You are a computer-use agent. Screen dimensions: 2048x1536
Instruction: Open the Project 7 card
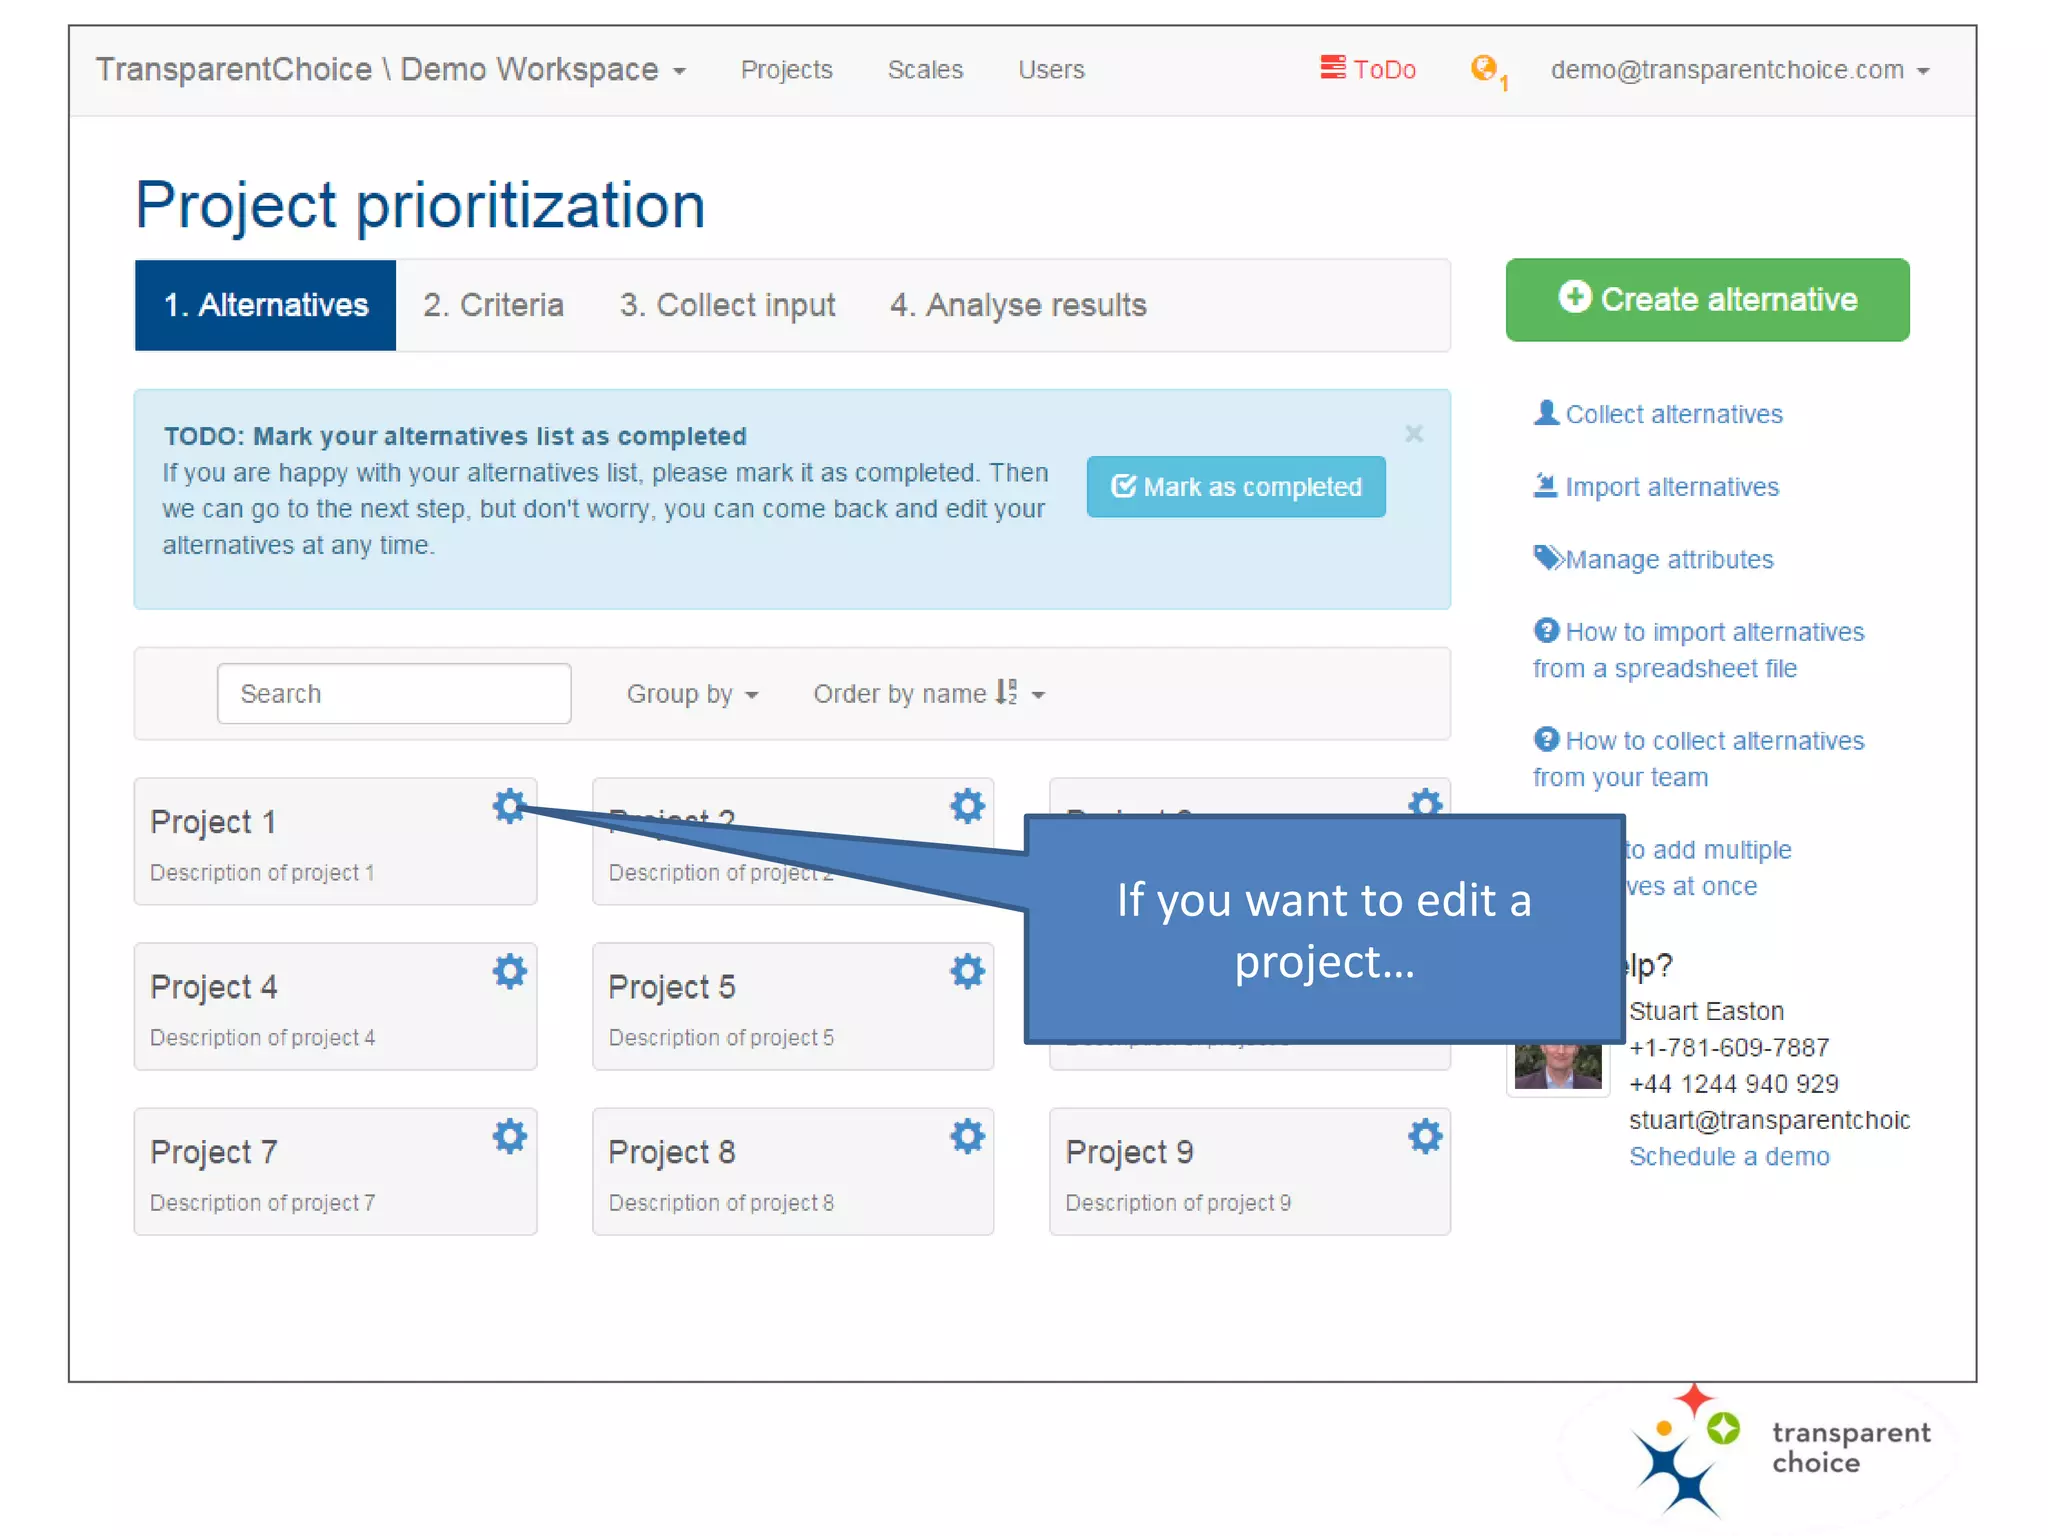(x=335, y=1171)
